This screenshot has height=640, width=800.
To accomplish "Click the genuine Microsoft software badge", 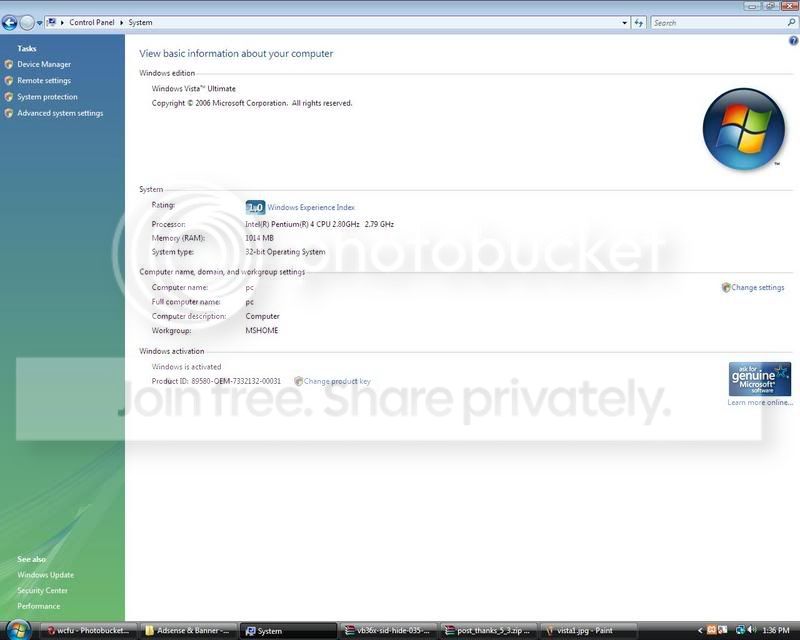I will pos(760,379).
